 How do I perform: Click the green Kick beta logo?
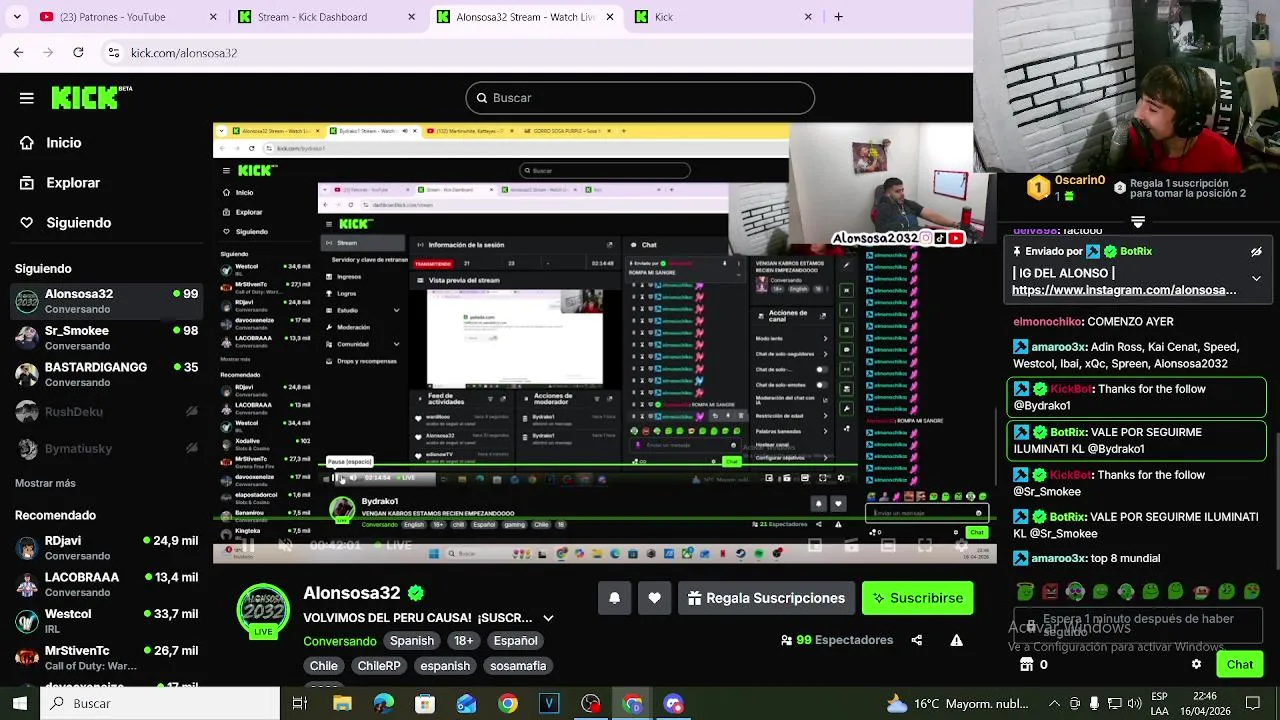91,97
